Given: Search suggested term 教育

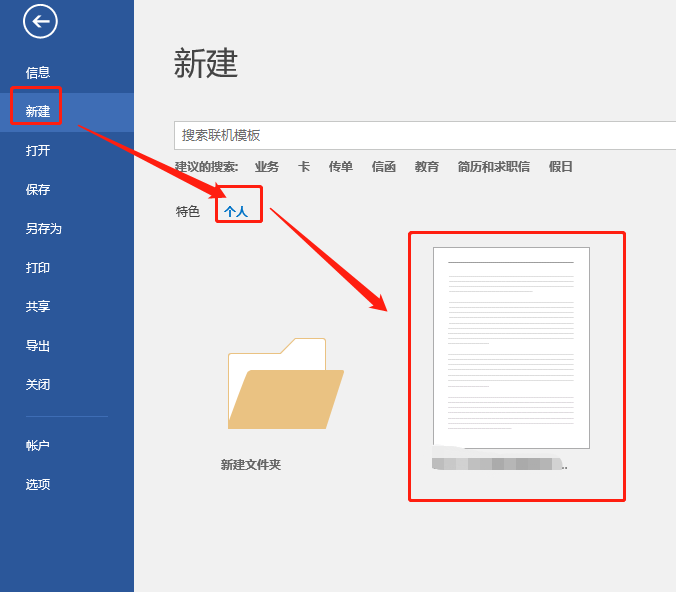Looking at the screenshot, I should point(427,167).
